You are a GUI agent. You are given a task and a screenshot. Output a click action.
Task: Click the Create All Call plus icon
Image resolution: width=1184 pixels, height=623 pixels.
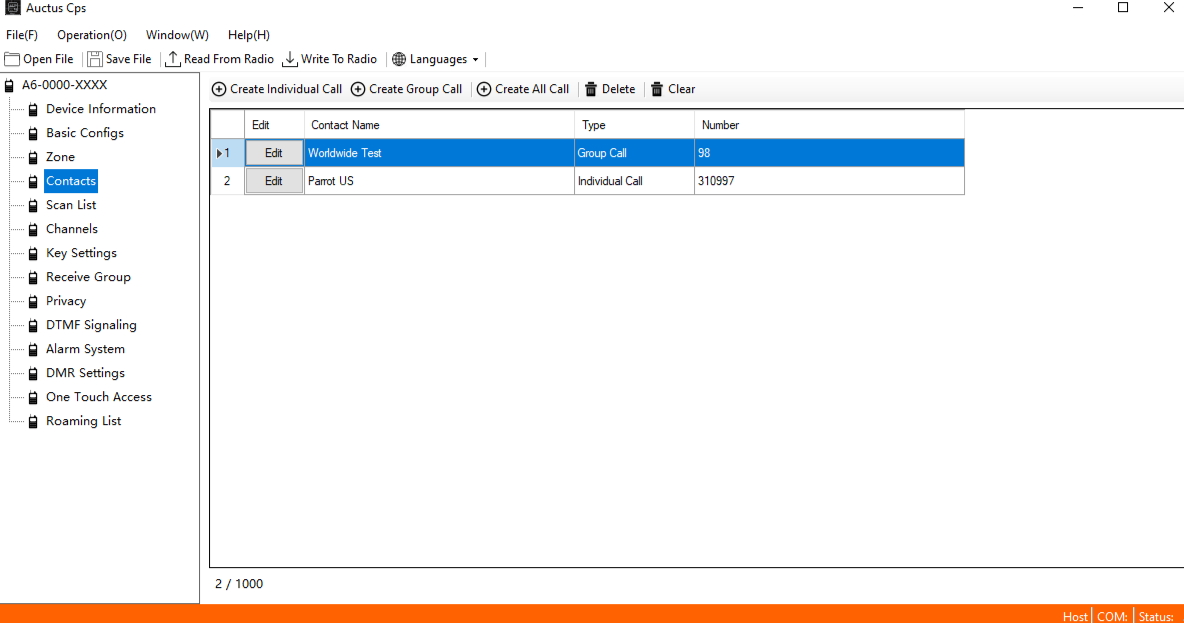(484, 89)
